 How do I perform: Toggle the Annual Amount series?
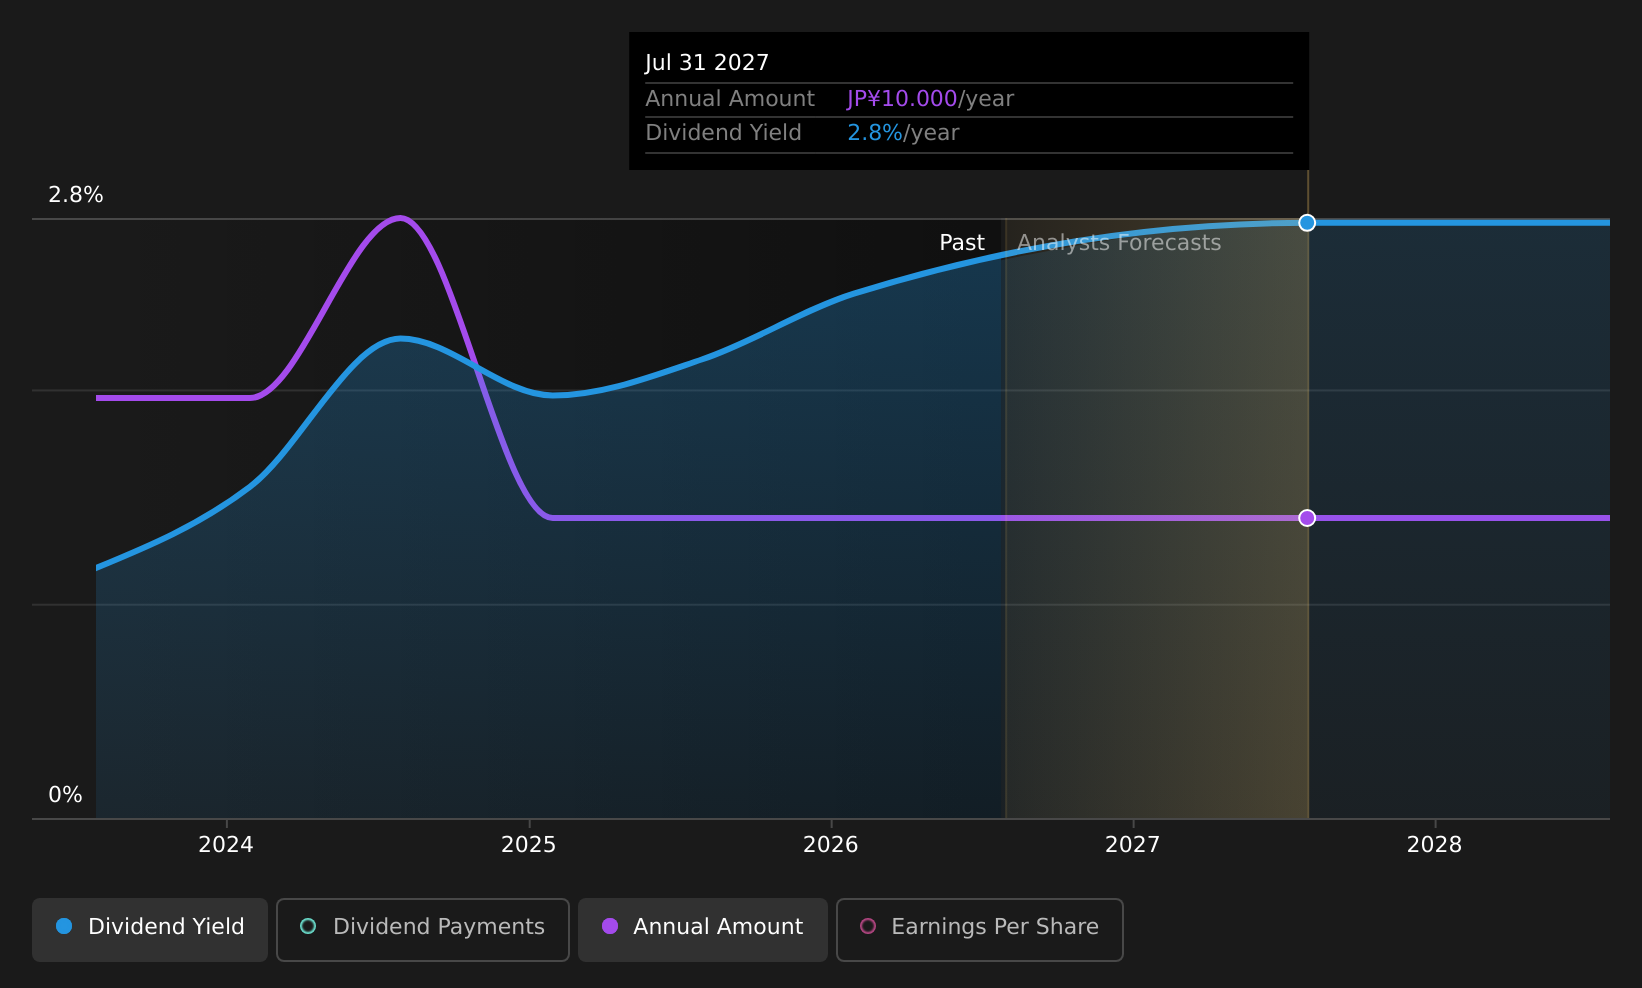[x=703, y=929]
